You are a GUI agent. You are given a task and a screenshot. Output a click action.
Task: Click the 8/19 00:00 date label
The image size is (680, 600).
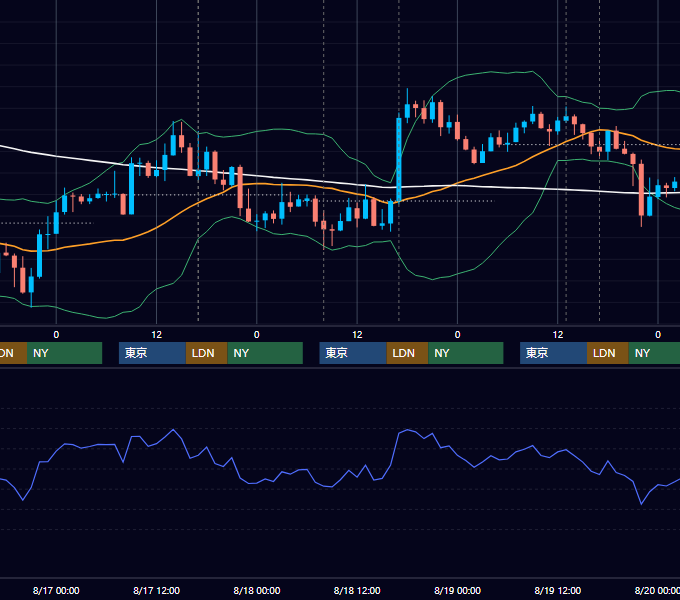(x=458, y=590)
